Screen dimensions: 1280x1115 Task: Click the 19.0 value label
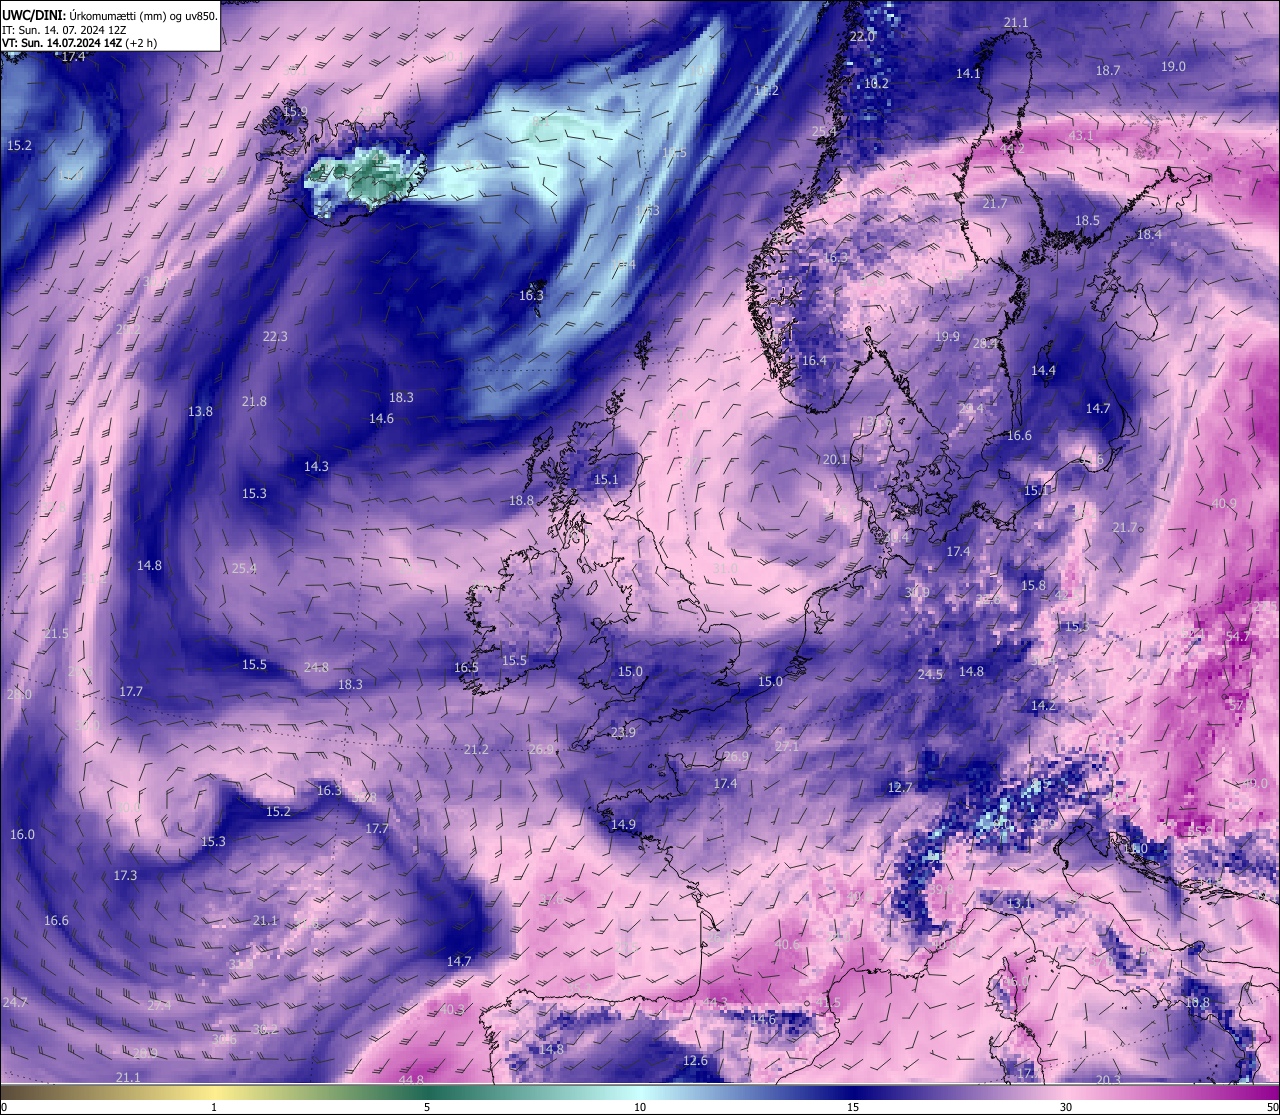click(x=1173, y=67)
